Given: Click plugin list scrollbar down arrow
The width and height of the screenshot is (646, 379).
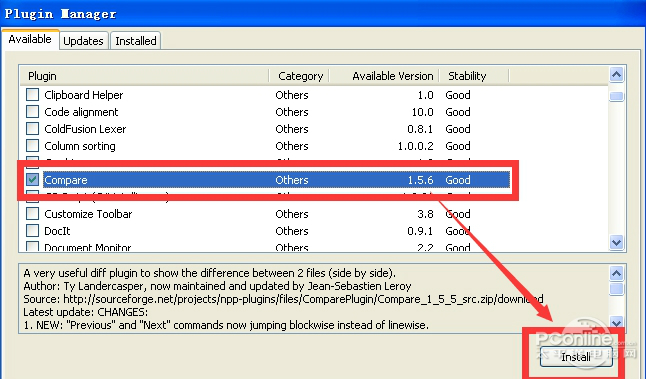Looking at the screenshot, I should pyautogui.click(x=616, y=242).
